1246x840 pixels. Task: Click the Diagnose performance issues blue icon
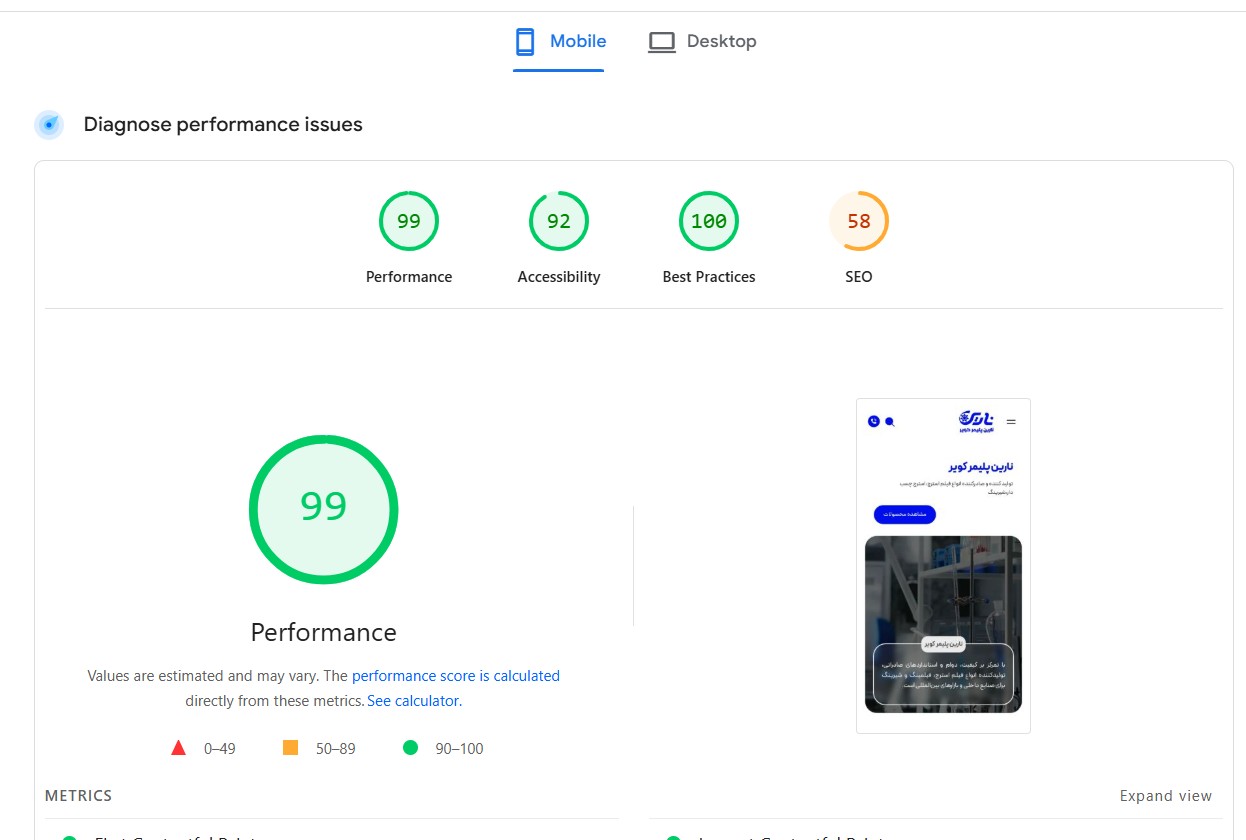point(49,125)
